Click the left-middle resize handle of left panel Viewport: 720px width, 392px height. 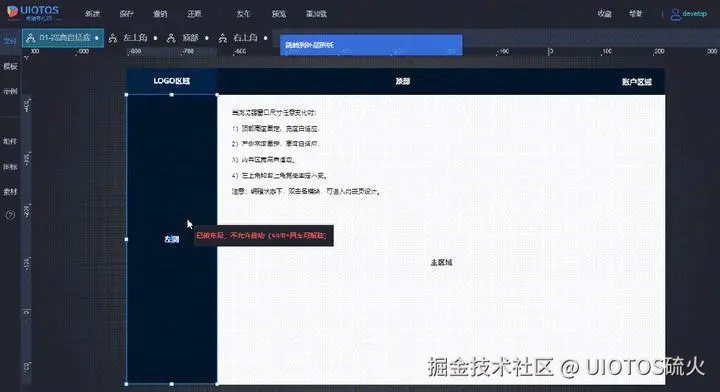point(127,239)
